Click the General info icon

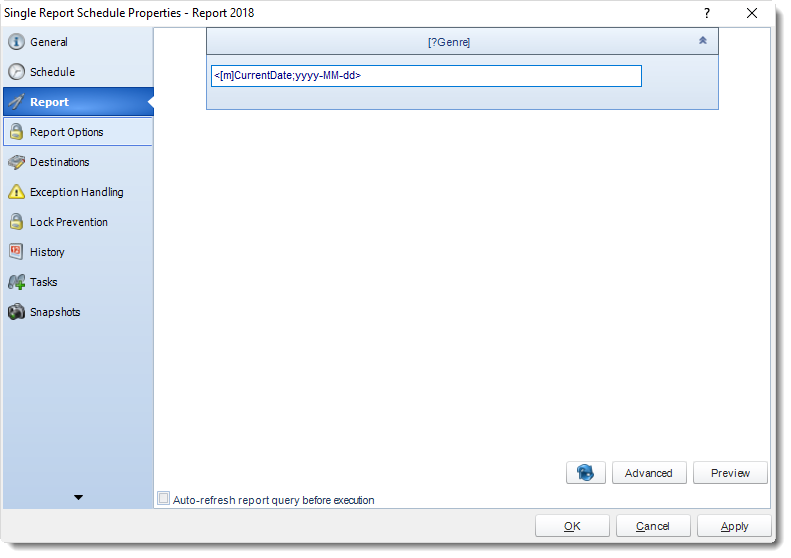tap(16, 42)
